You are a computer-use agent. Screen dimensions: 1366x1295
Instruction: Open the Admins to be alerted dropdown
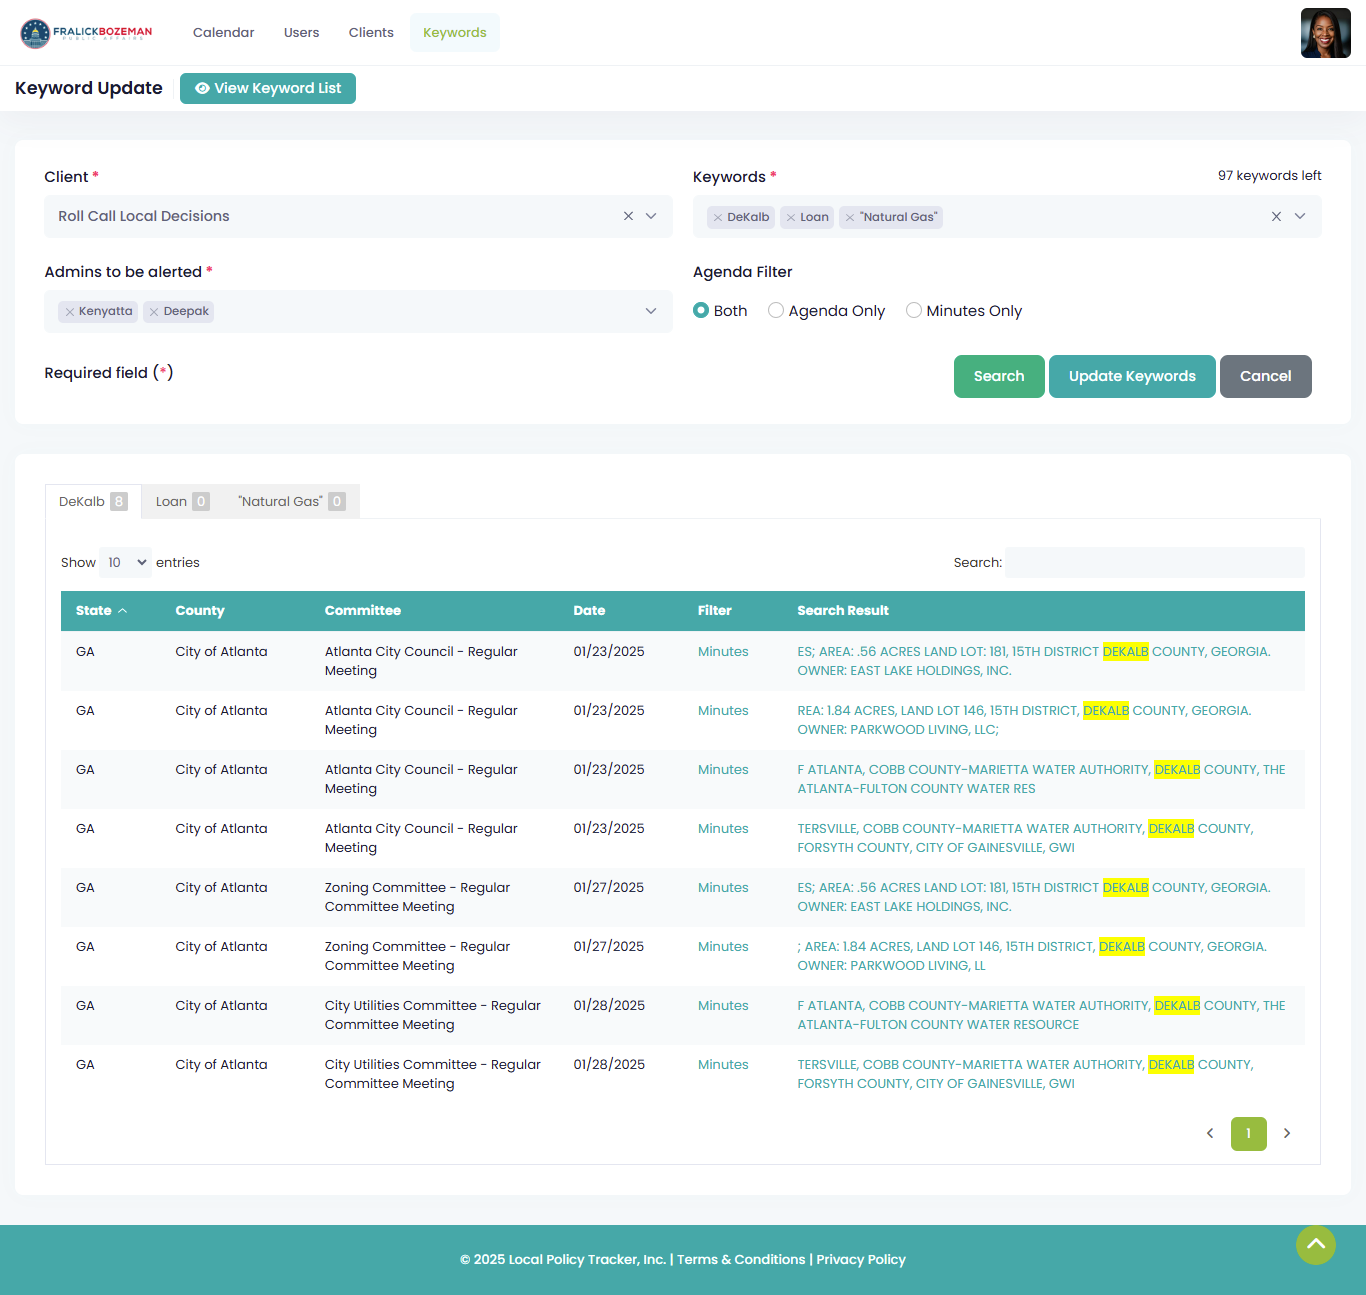650,311
